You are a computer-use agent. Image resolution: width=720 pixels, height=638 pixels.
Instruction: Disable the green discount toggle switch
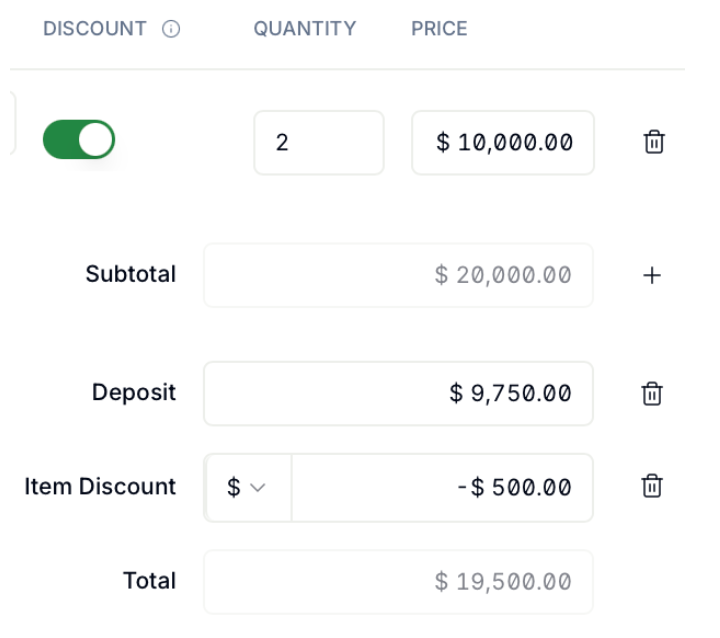tap(79, 140)
